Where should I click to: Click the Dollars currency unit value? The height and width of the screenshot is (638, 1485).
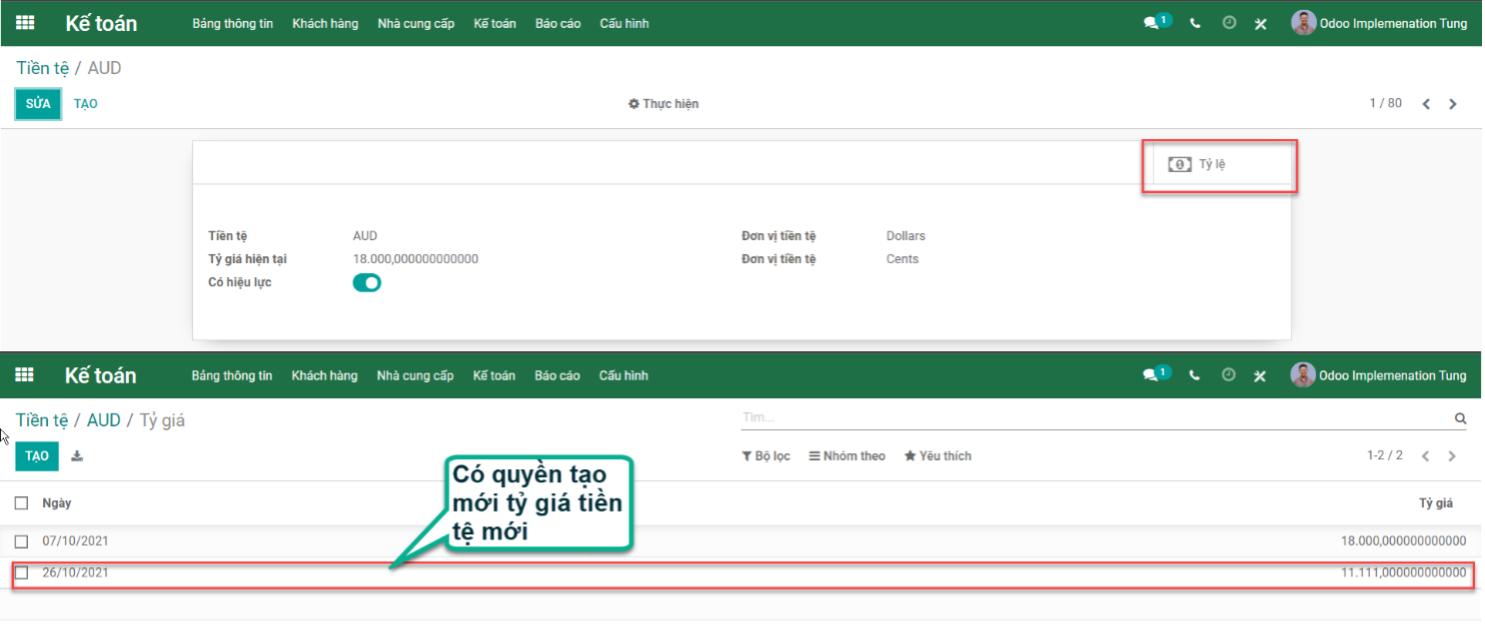point(906,236)
